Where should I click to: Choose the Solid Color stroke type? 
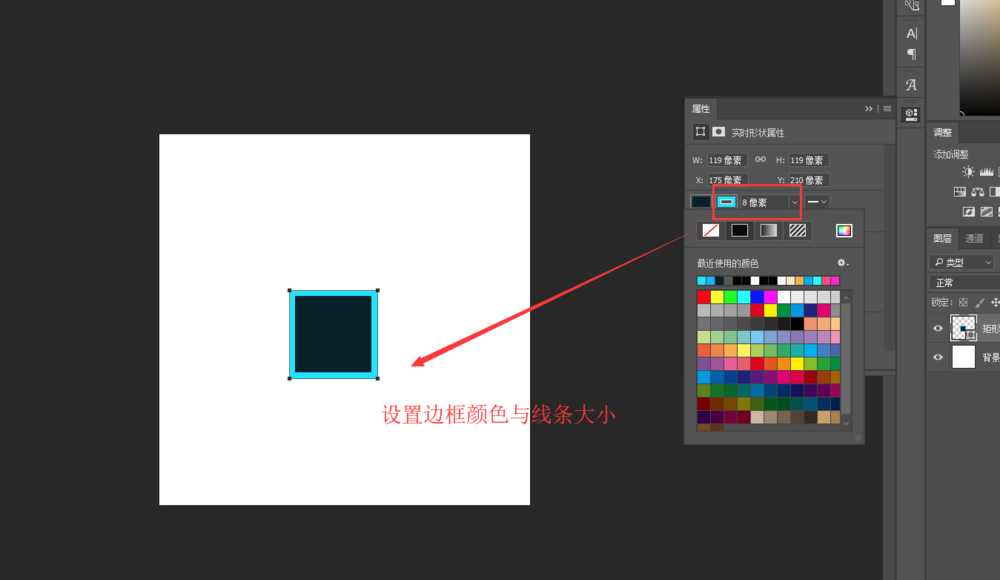[739, 230]
